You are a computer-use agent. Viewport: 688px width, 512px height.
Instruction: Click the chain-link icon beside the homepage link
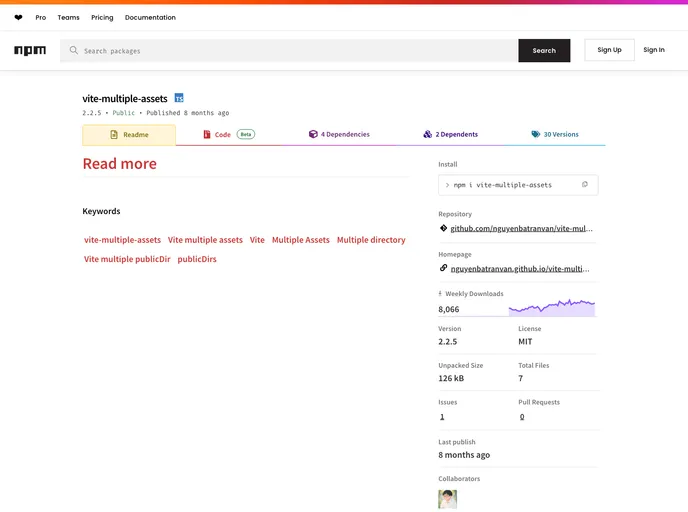click(x=443, y=268)
